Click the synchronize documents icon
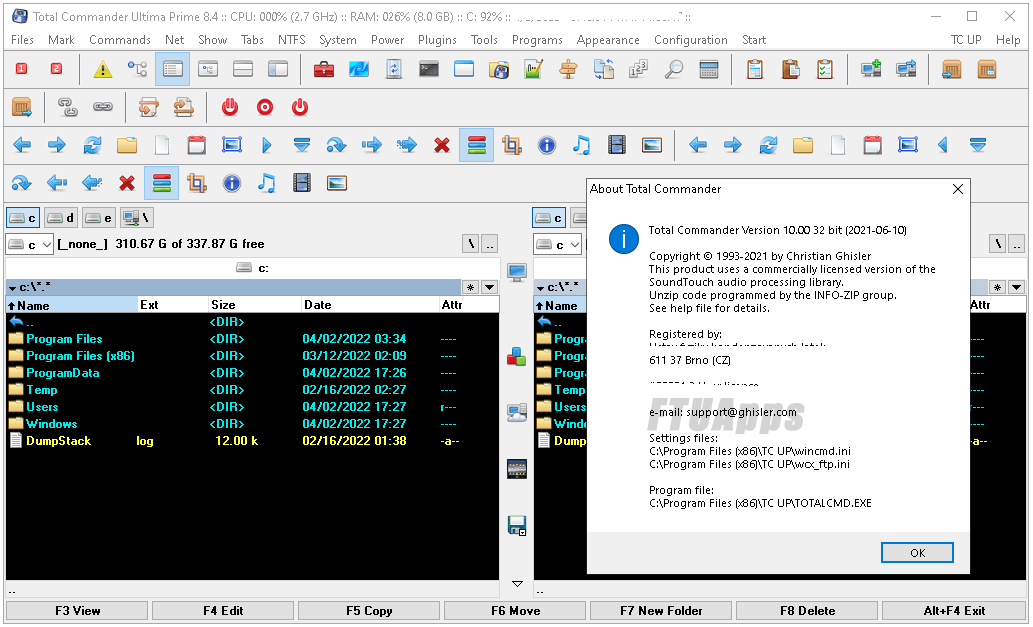This screenshot has width=1033, height=627. [603, 69]
